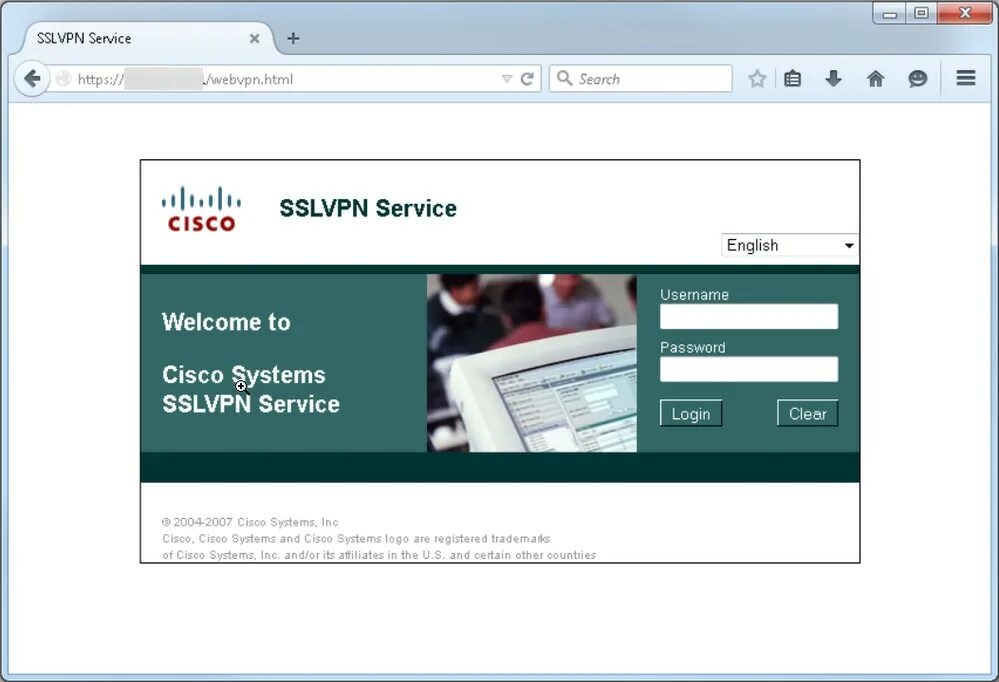Open the downloads arrow icon

(833, 79)
